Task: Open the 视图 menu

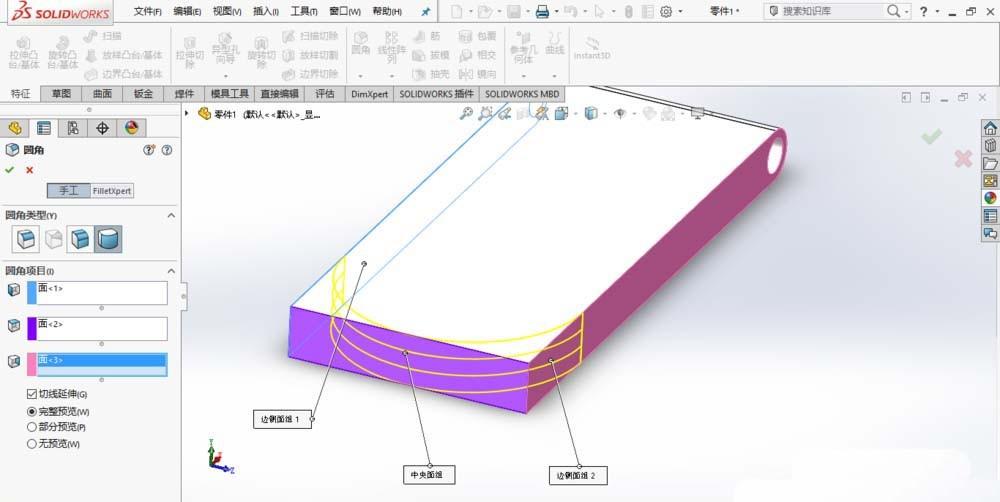Action: coord(227,11)
